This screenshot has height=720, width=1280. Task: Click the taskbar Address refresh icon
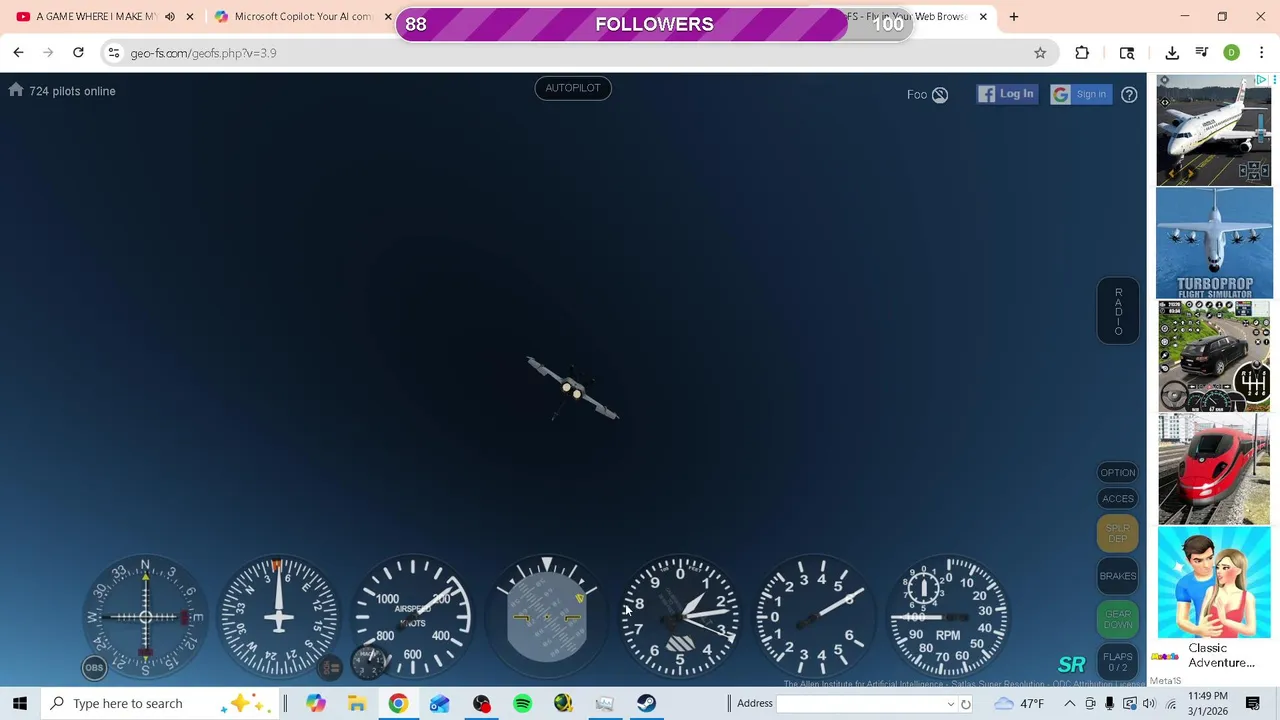click(x=966, y=704)
